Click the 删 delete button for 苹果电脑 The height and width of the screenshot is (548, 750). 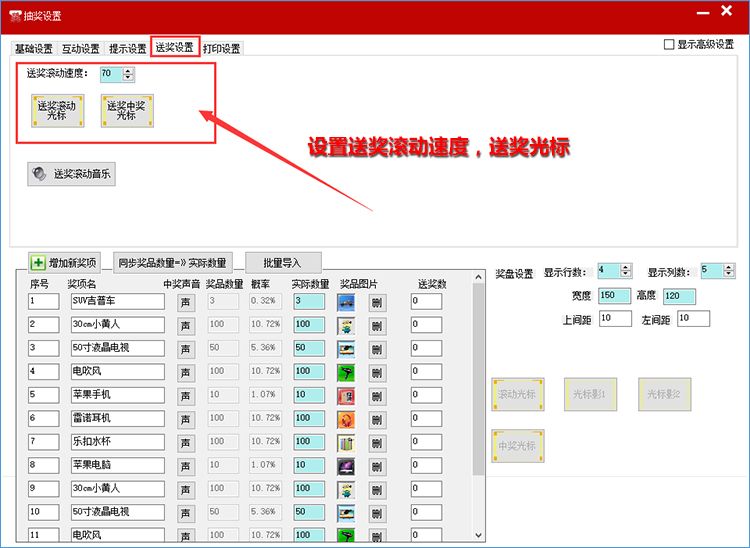pyautogui.click(x=377, y=465)
